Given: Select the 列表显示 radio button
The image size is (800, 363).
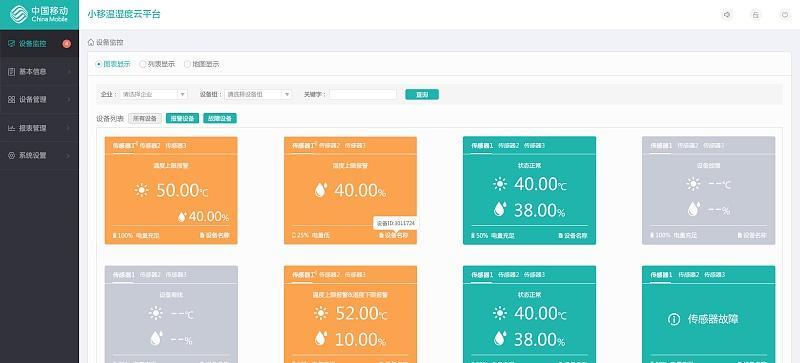Looking at the screenshot, I should click(143, 64).
